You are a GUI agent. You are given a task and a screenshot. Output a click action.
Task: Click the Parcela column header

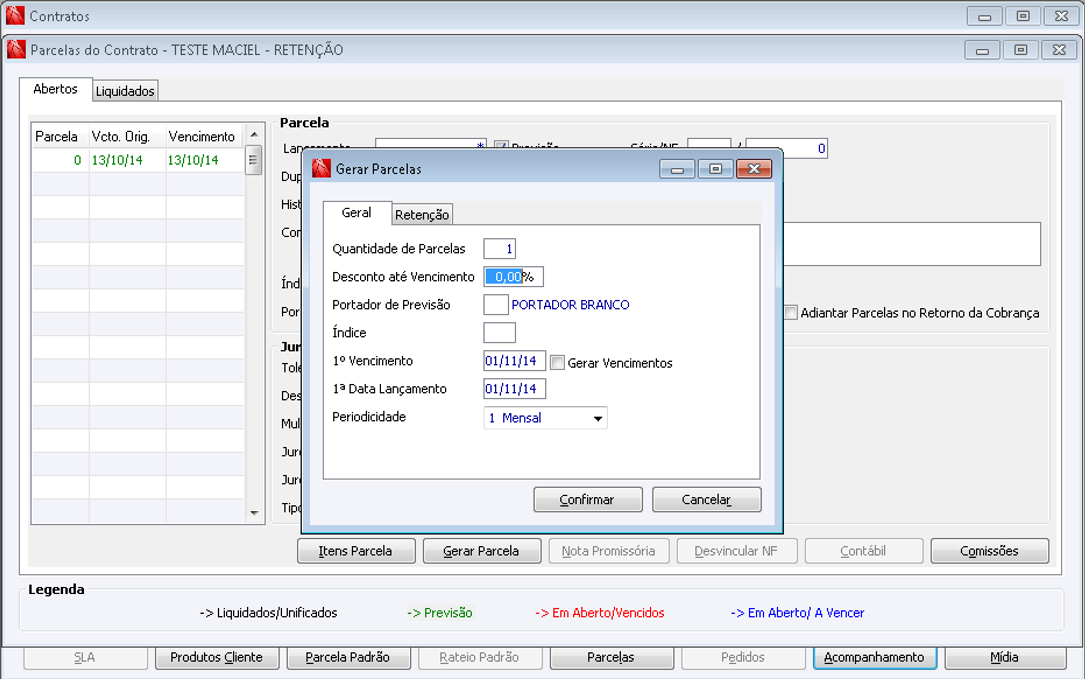(x=61, y=136)
